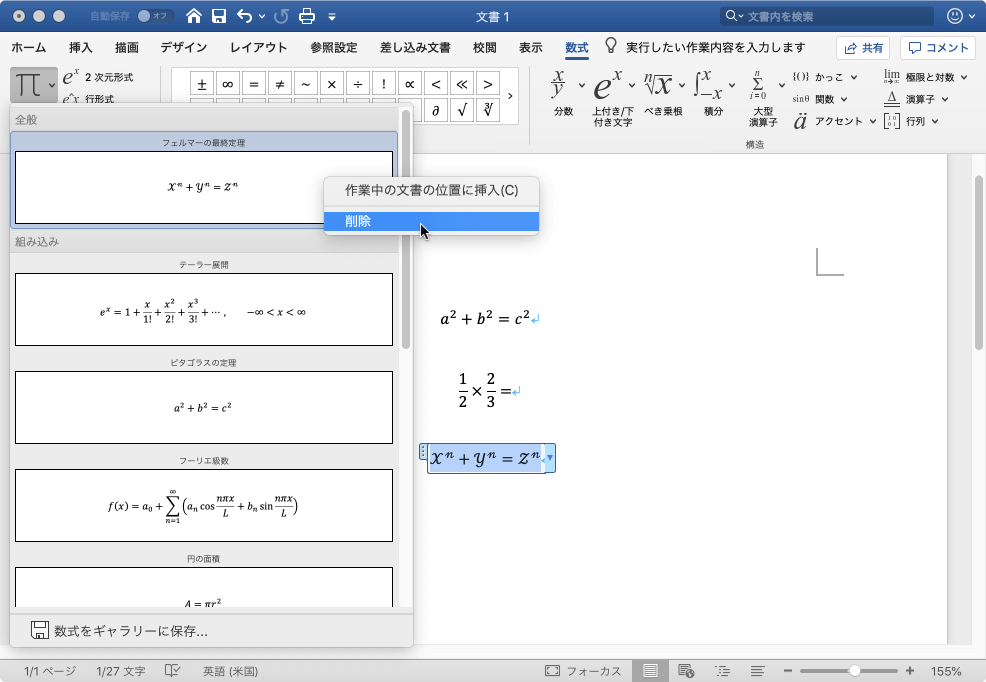
Task: Click the Redo icon in title bar
Action: pos(281,16)
